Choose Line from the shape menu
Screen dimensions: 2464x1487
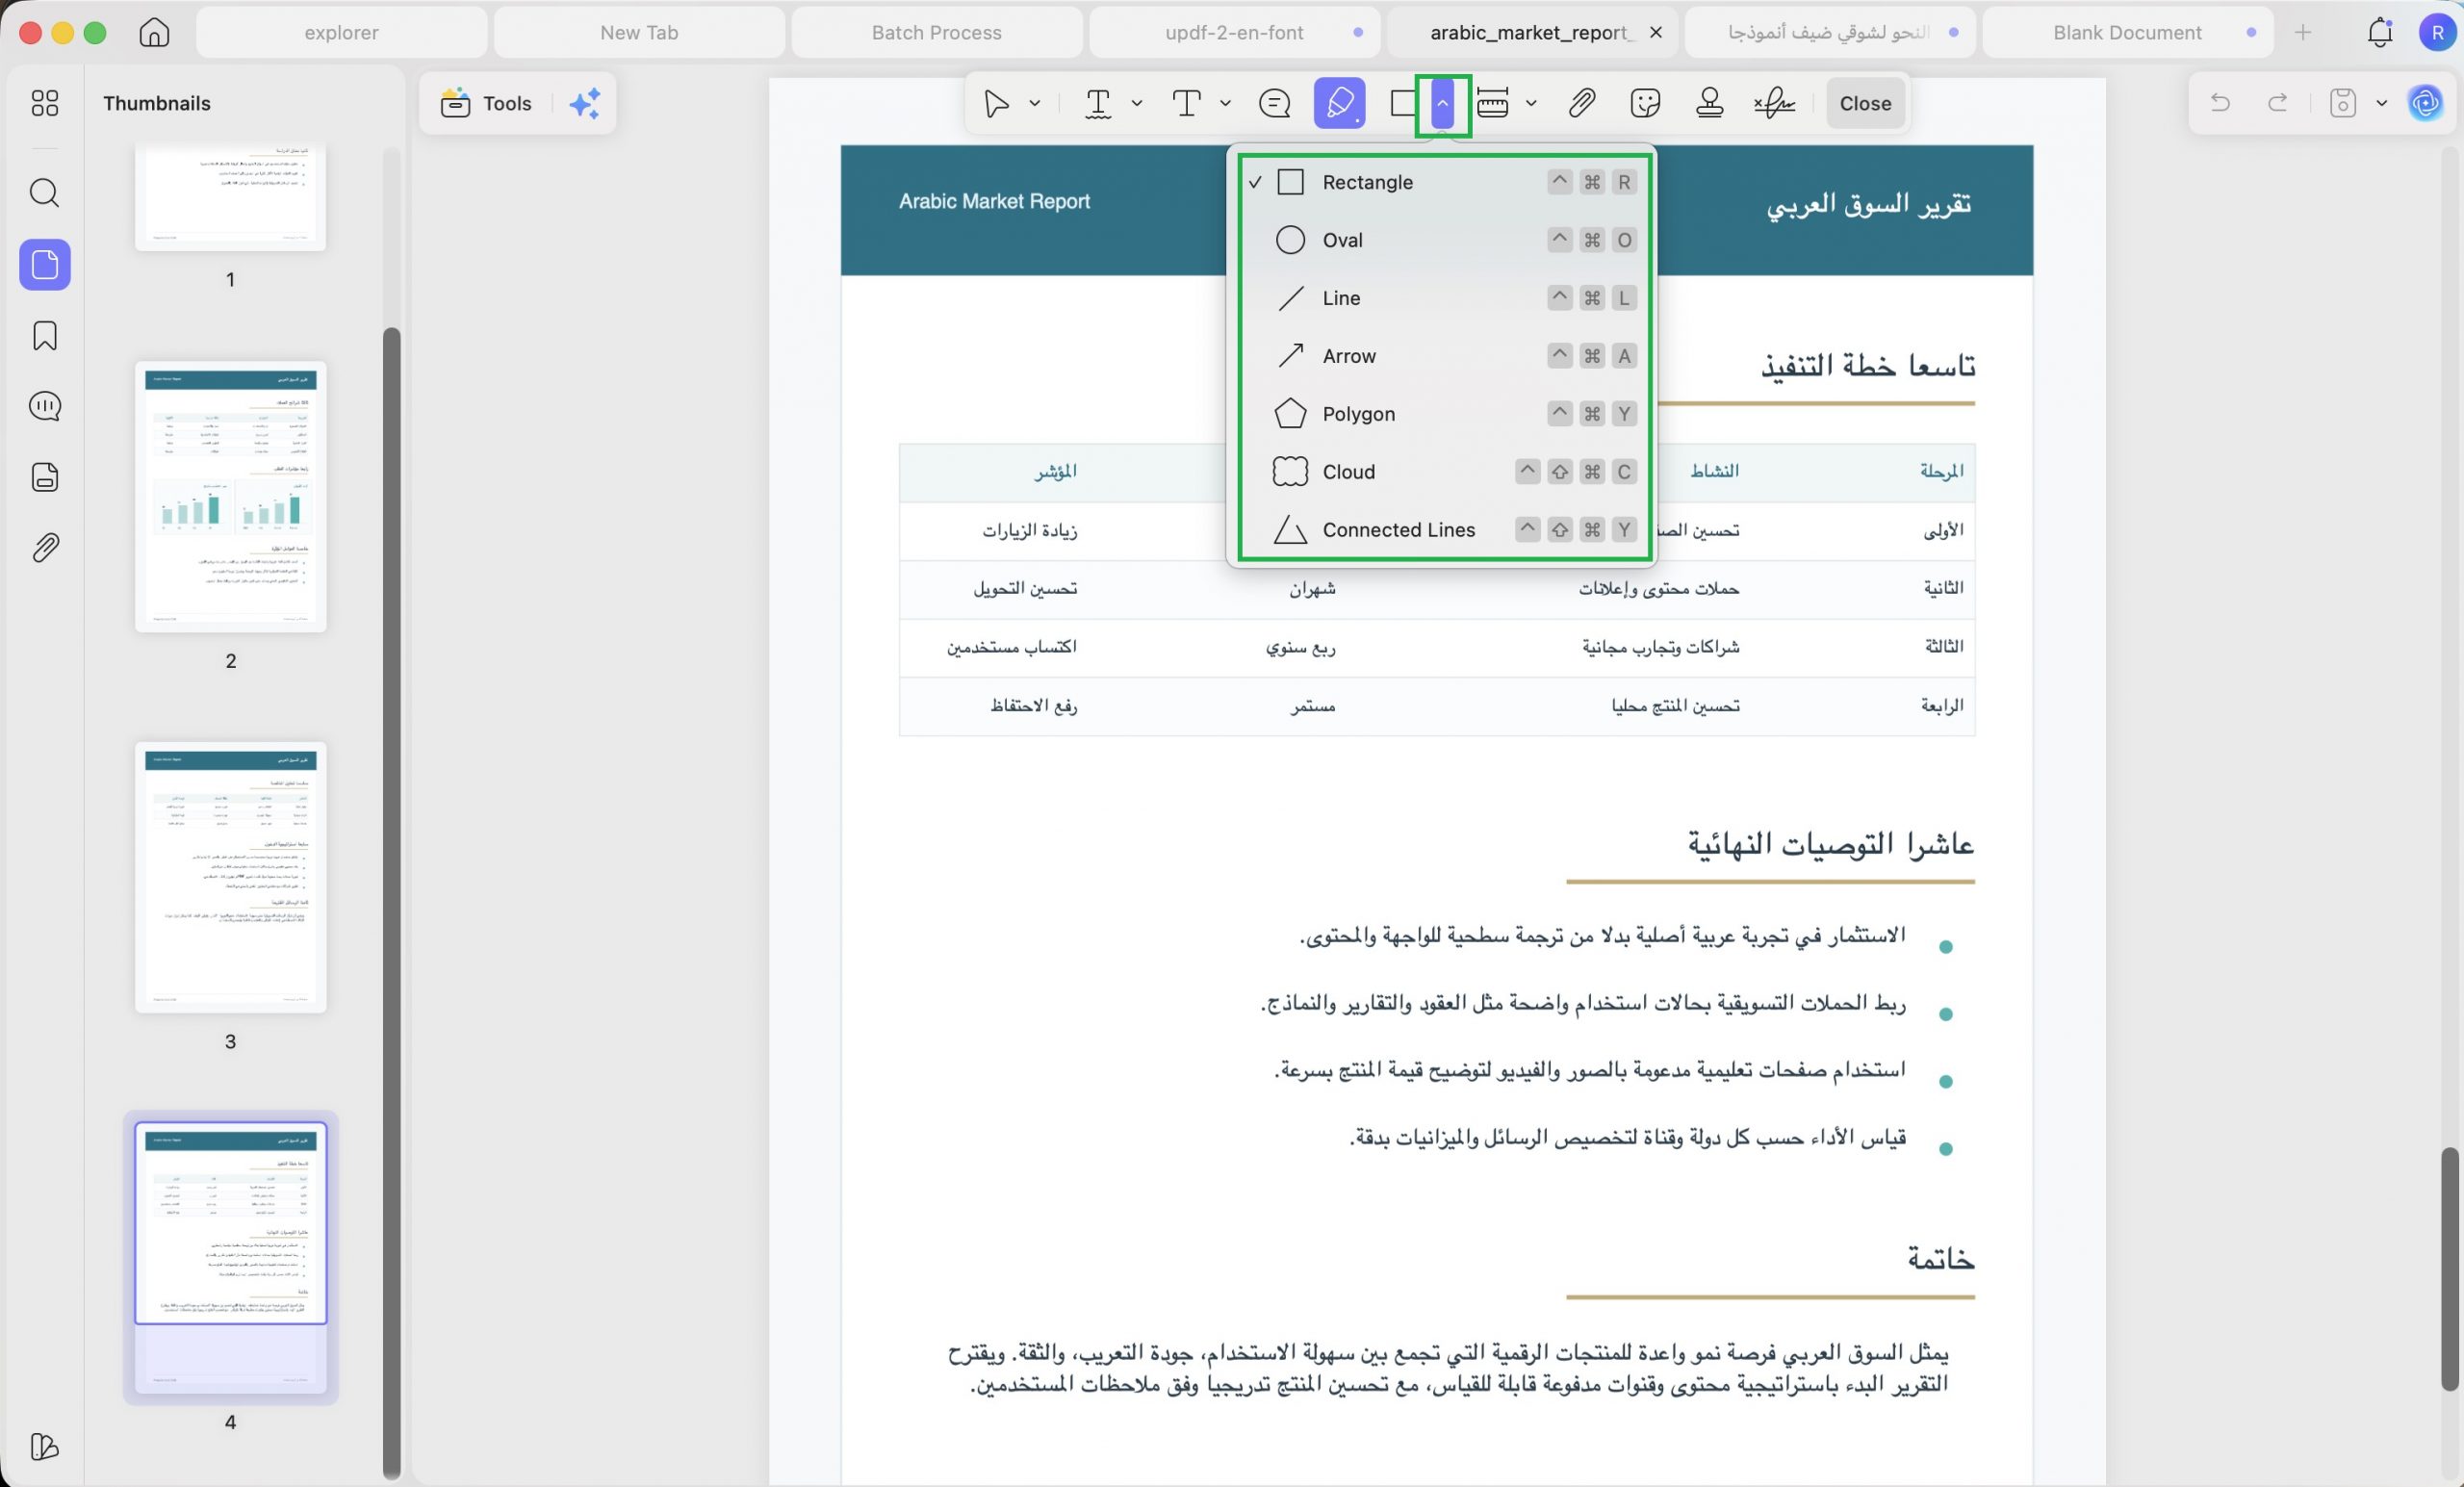coord(1442,298)
